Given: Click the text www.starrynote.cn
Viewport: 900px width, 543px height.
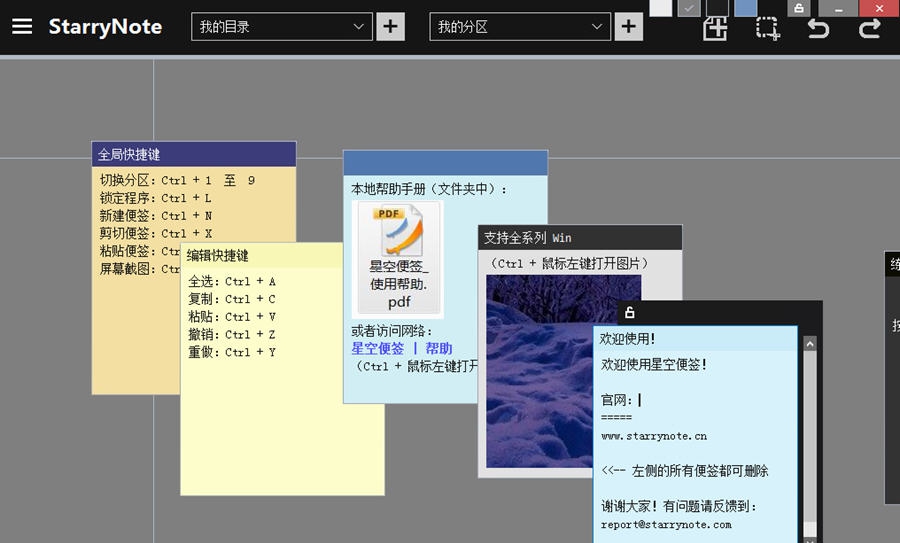Looking at the screenshot, I should coord(654,436).
